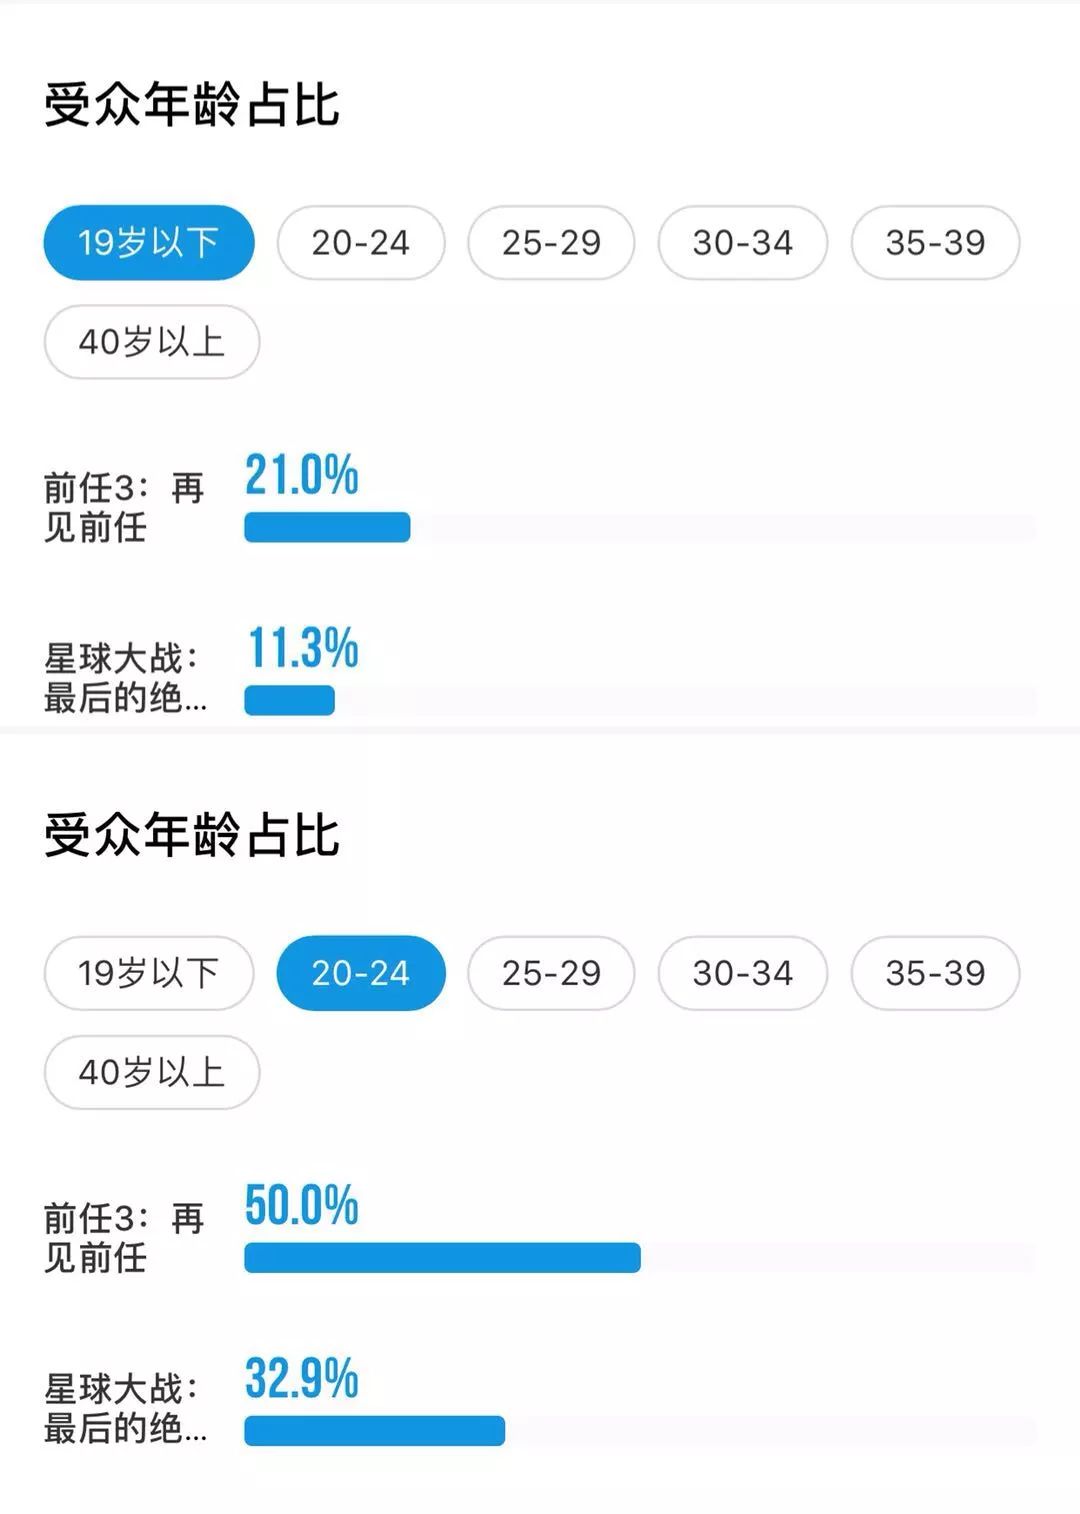Select the unselected 20-24 age tab
This screenshot has height=1514, width=1080.
coord(360,242)
